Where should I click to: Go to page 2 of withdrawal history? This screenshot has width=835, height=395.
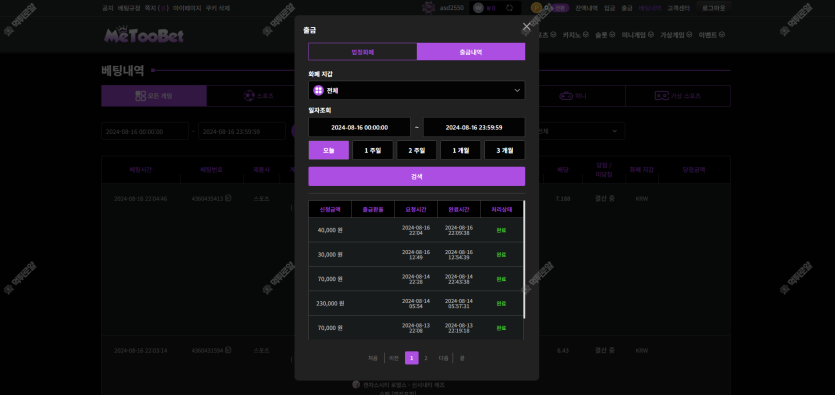tap(425, 358)
